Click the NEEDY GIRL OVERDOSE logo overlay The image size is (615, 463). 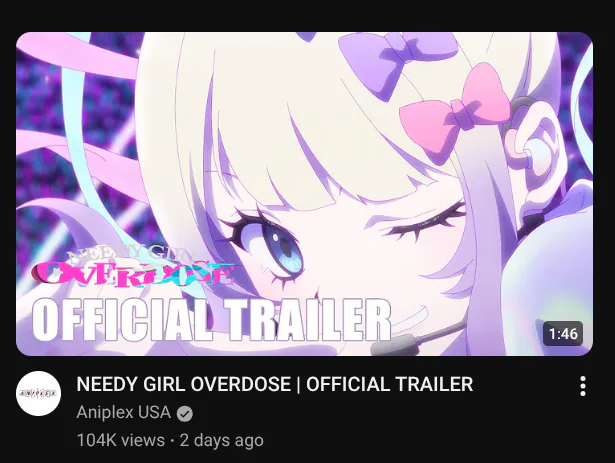[x=133, y=268]
